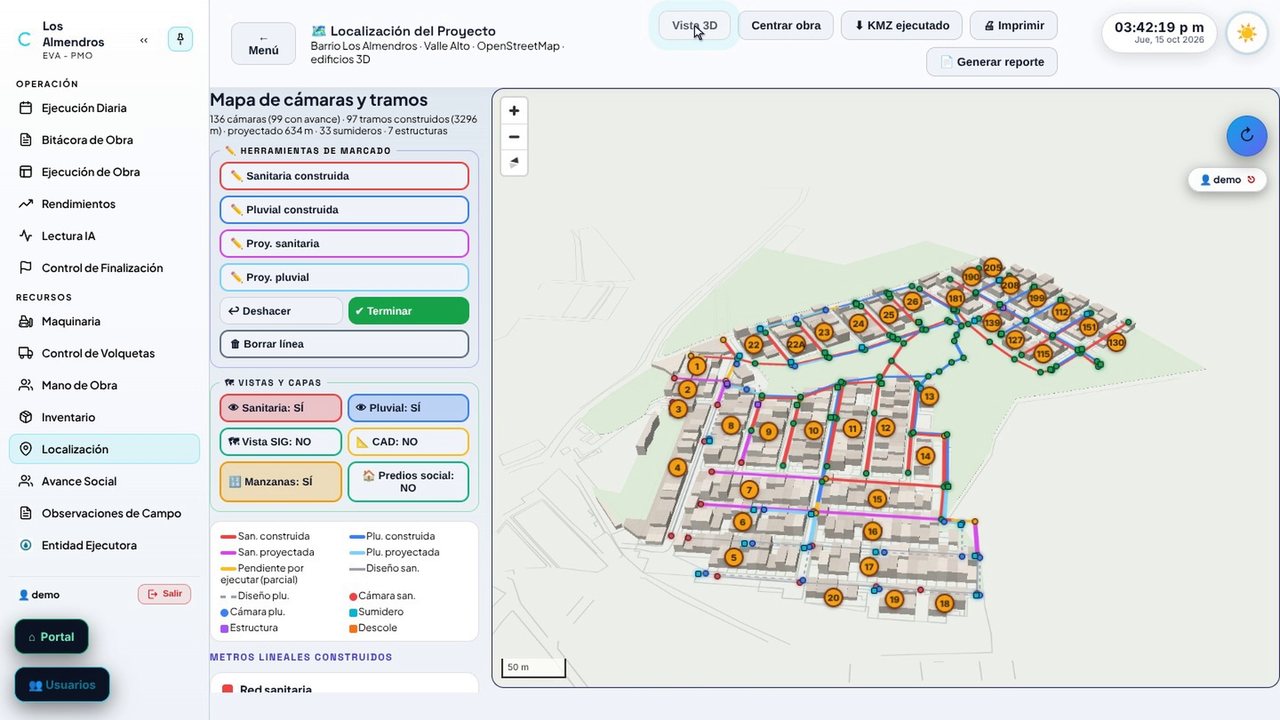1280x720 pixels.
Task: Toggle light theme sun icon
Action: 1246,33
